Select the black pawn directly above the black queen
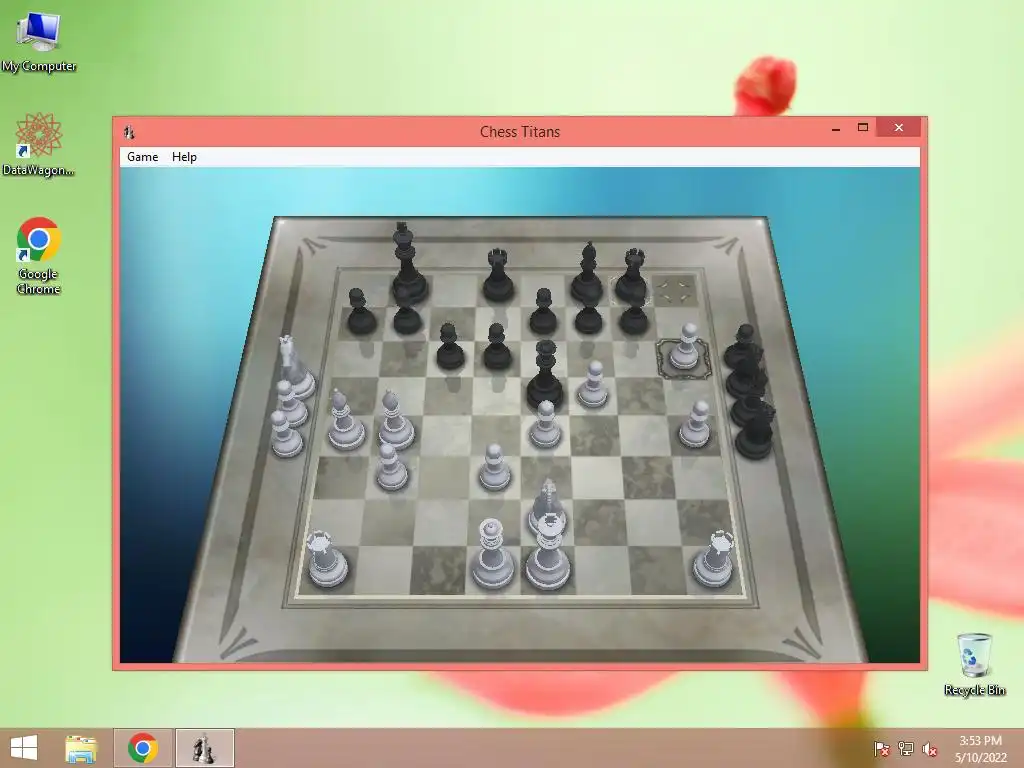The image size is (1024, 768). click(543, 312)
